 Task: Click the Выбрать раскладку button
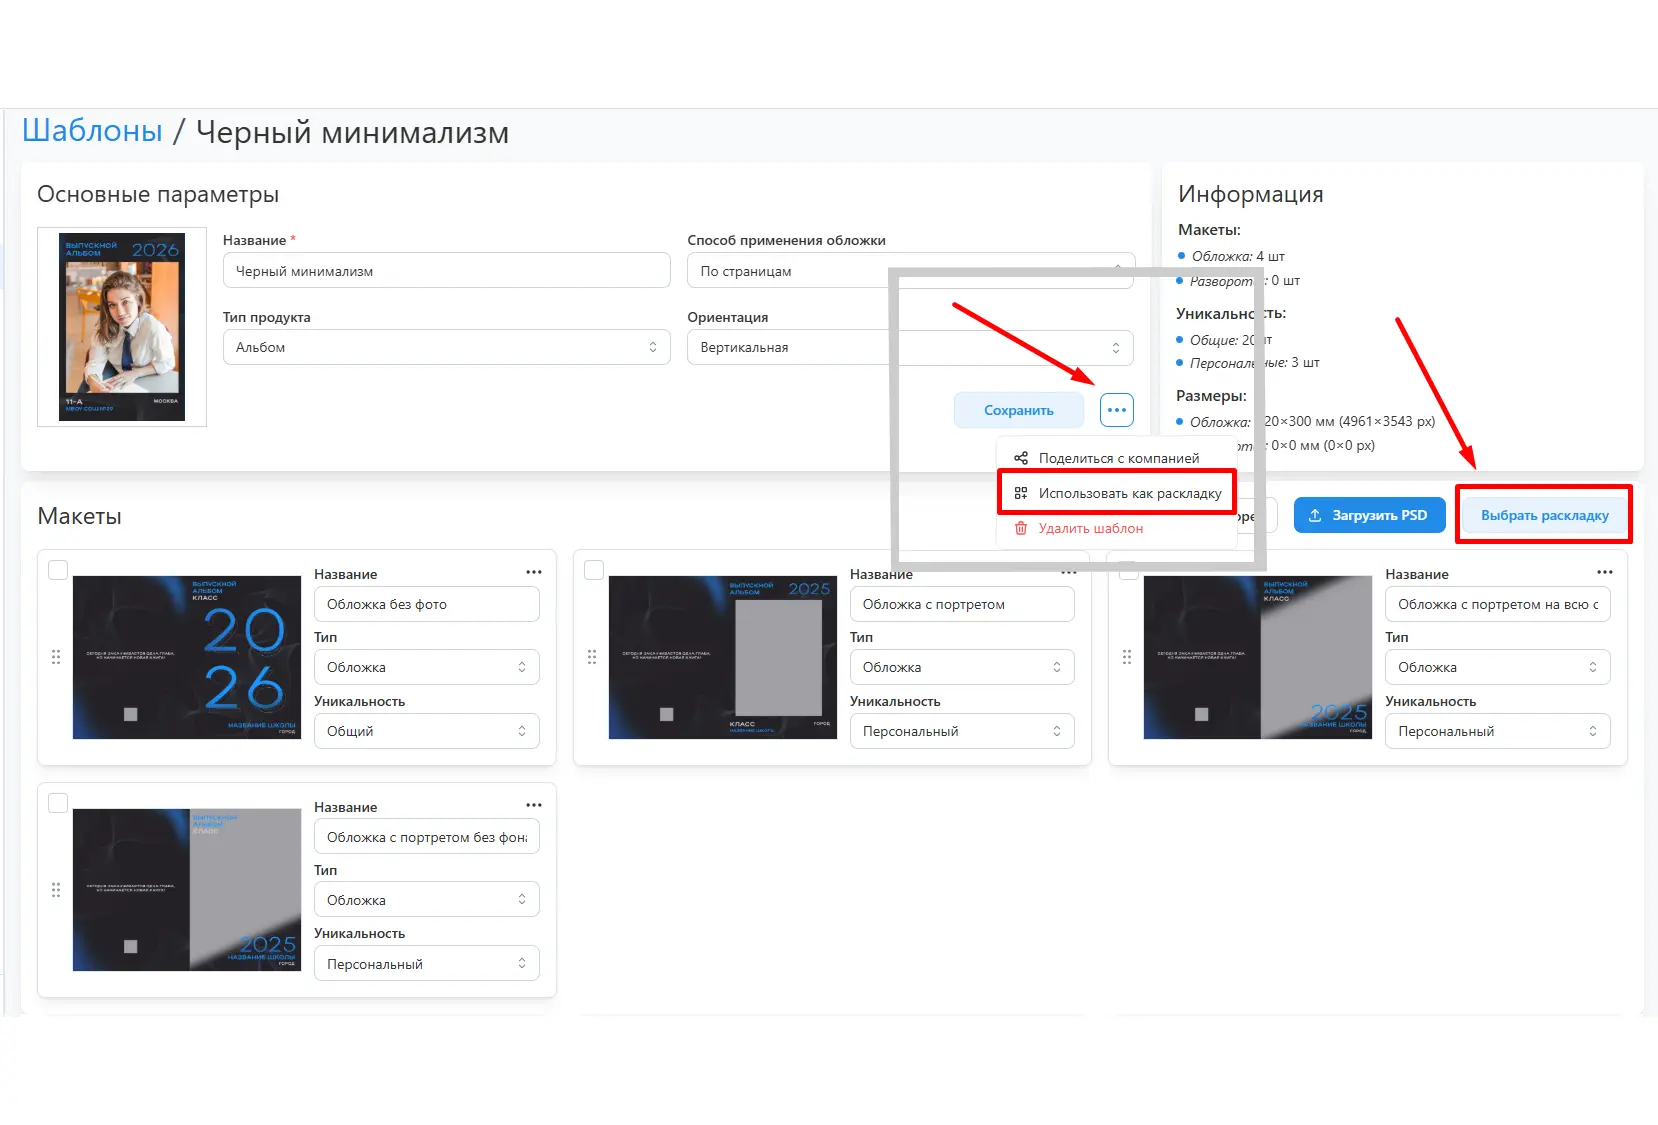[x=1544, y=515]
